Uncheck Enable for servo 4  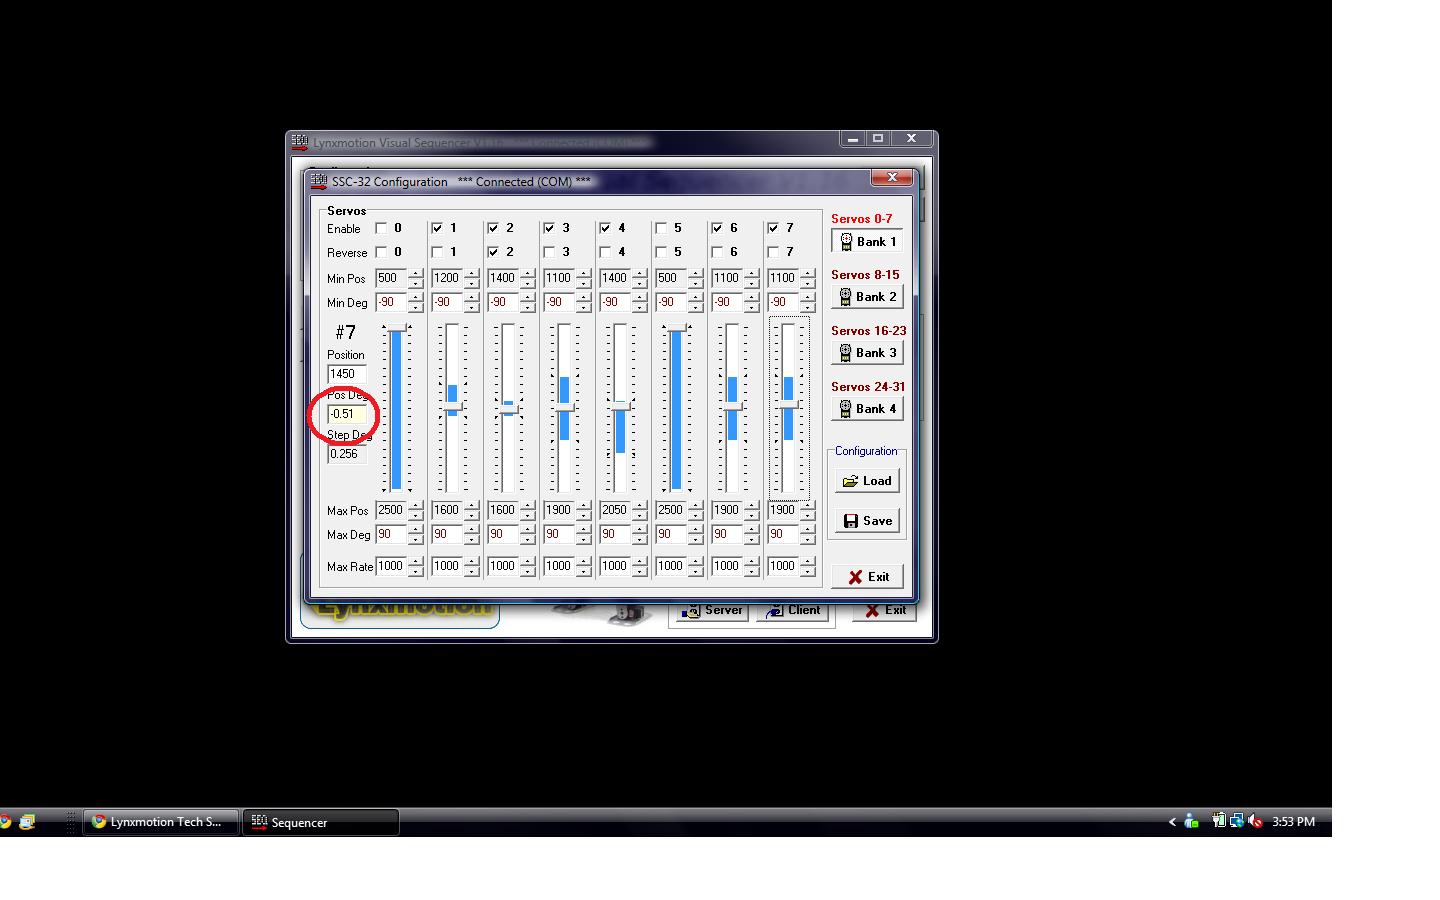(x=605, y=228)
